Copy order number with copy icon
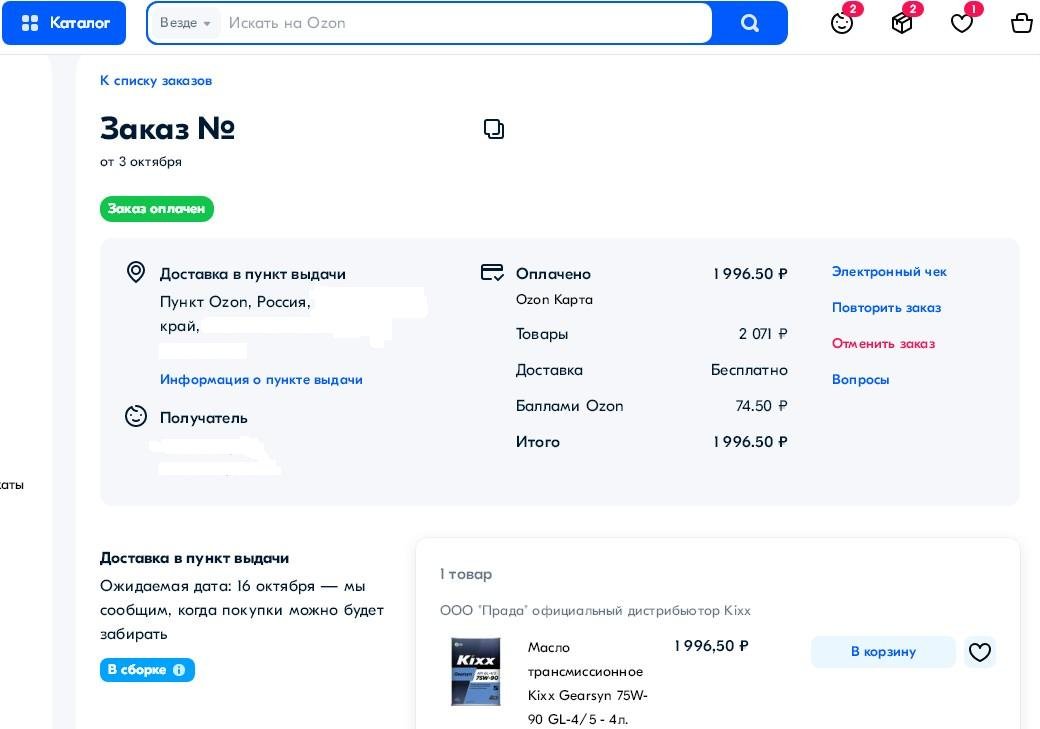Screen dimensions: 1040x729 coord(493,129)
